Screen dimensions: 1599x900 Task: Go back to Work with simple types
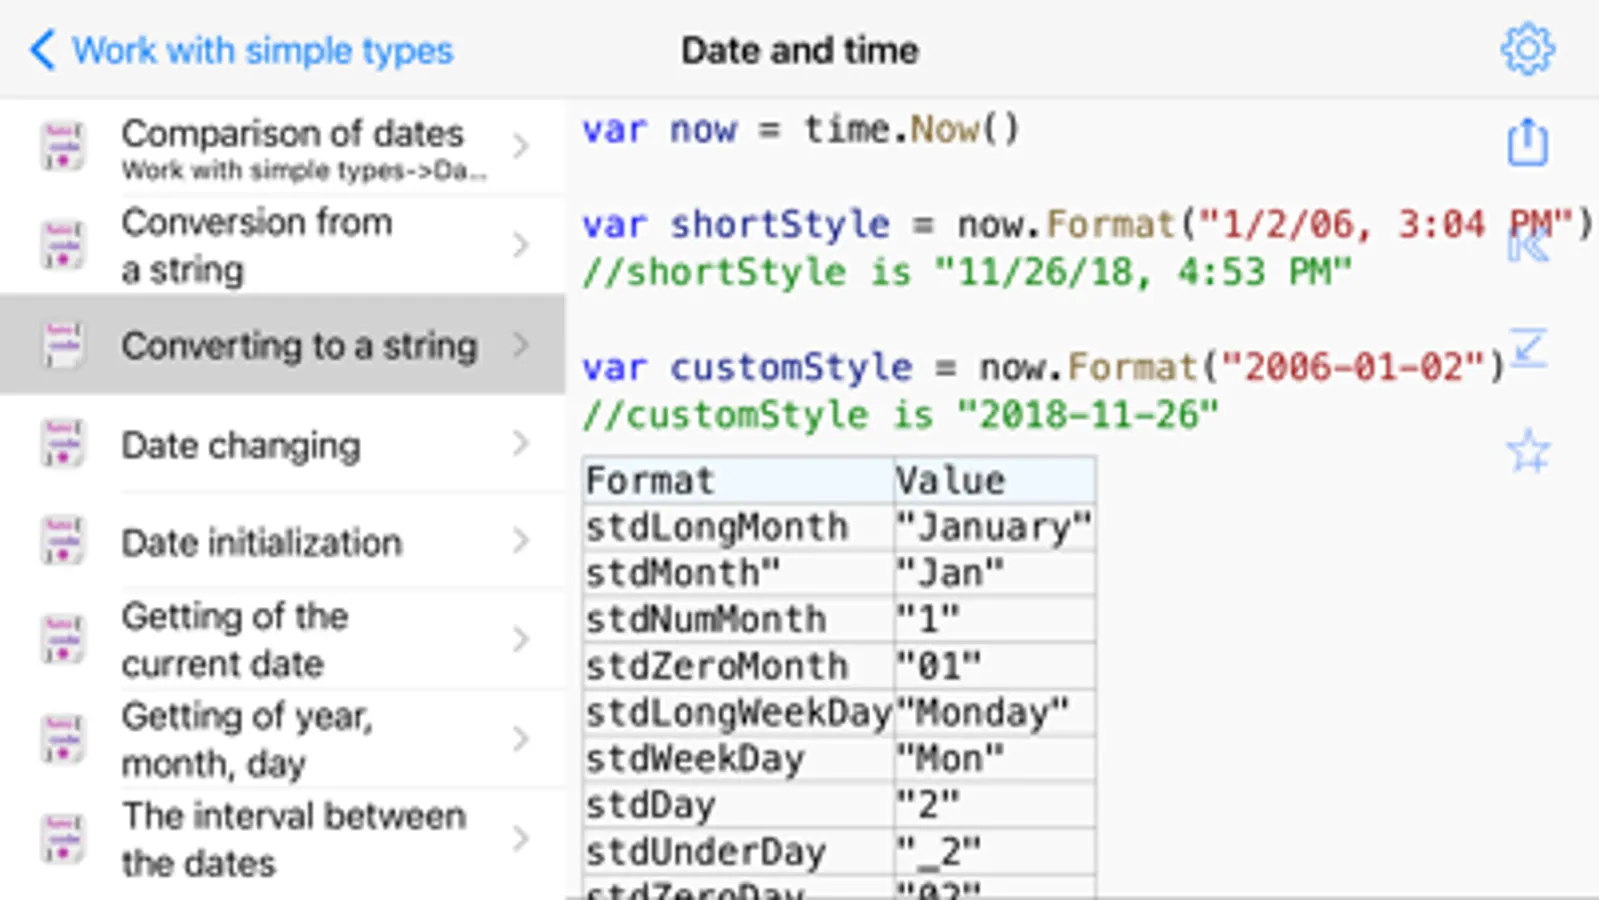[262, 50]
